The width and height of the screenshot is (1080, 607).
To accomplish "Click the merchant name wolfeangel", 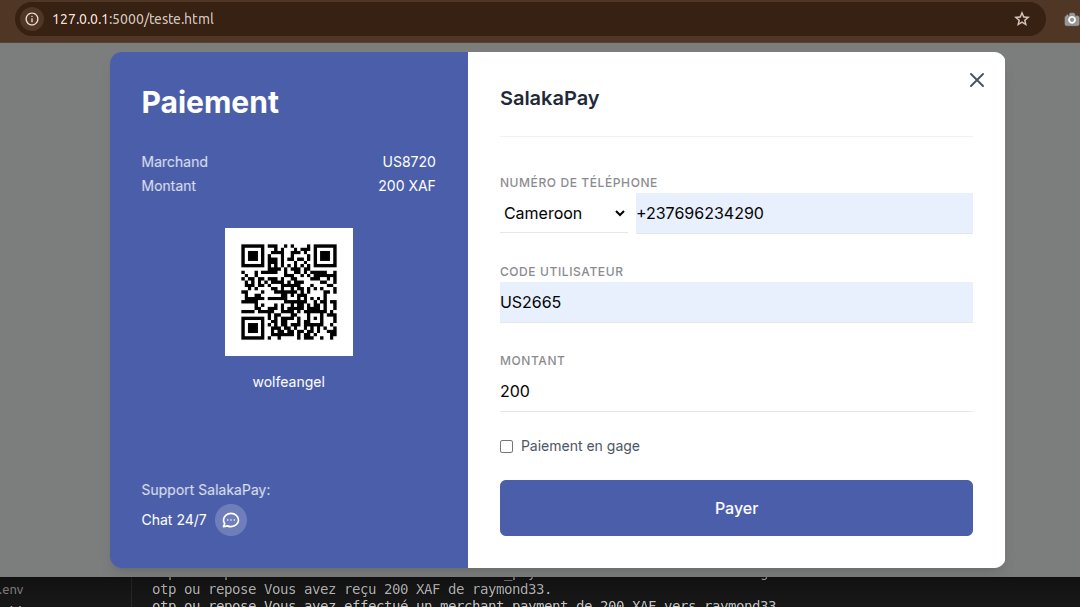I will point(289,382).
